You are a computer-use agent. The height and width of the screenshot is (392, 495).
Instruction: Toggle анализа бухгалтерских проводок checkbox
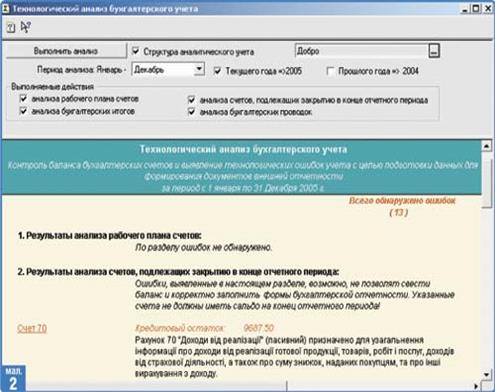click(192, 112)
